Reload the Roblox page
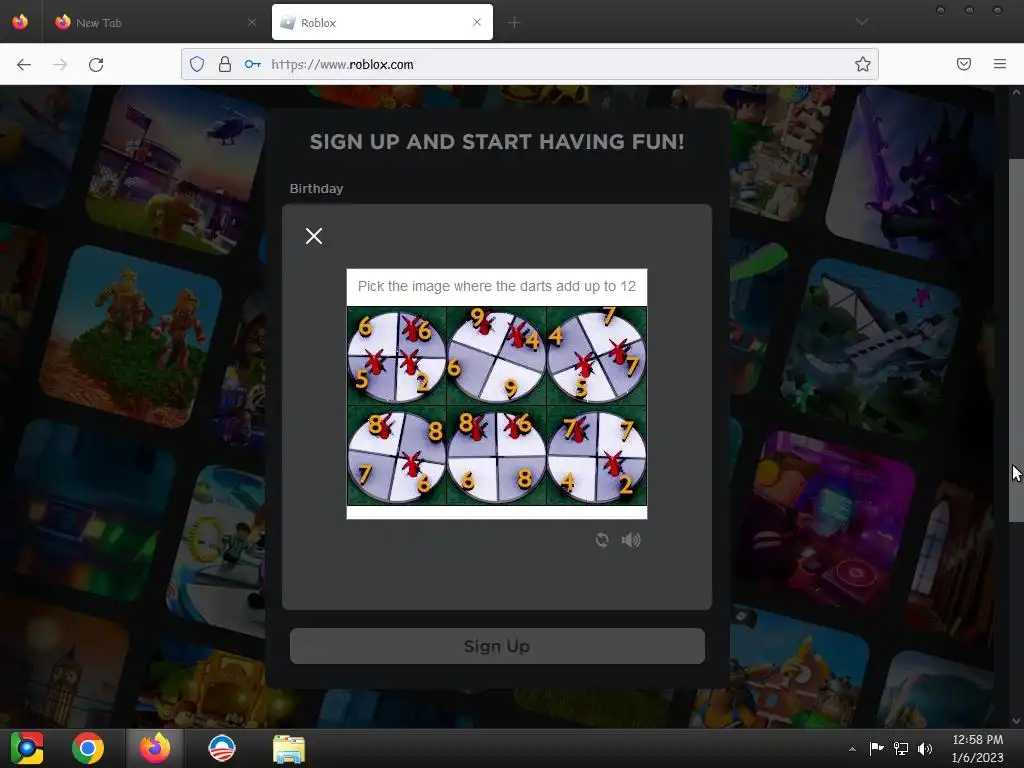 pos(96,65)
